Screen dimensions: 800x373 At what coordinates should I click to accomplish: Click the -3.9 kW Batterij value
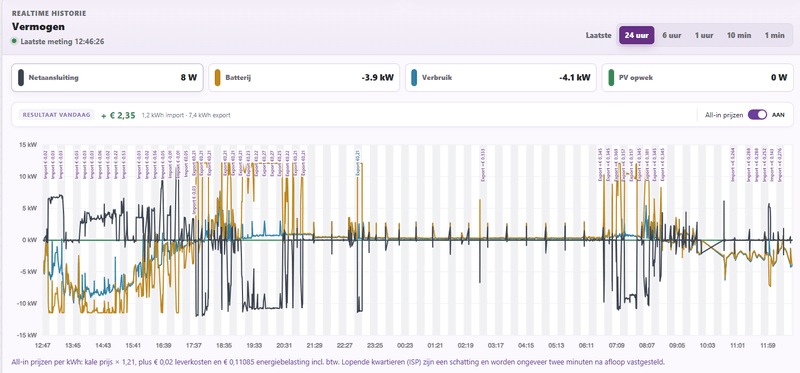pyautogui.click(x=379, y=78)
